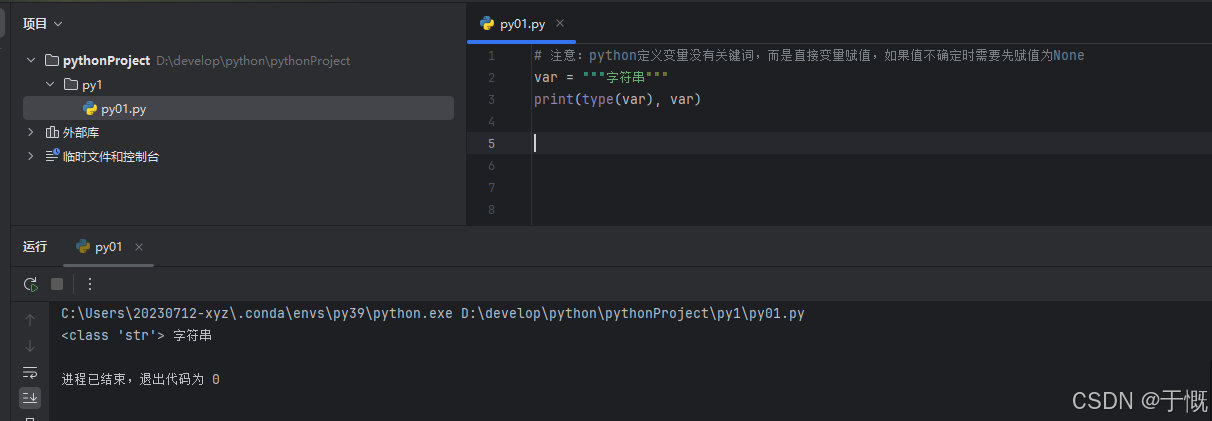This screenshot has height=421, width=1212.
Task: Click the Rerun py01 icon
Action: [x=31, y=284]
